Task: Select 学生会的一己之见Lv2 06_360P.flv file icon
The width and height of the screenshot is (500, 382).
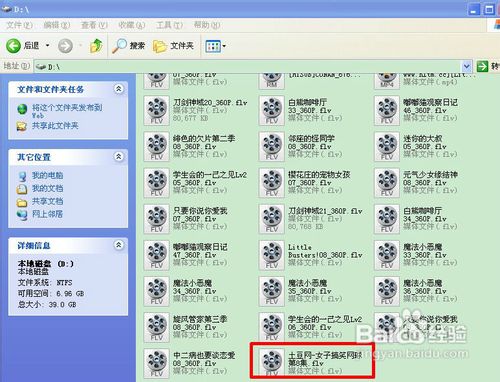Action: 272,327
